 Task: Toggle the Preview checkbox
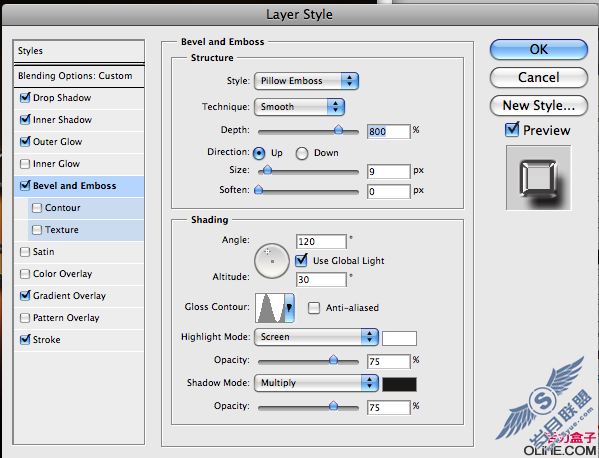click(512, 130)
